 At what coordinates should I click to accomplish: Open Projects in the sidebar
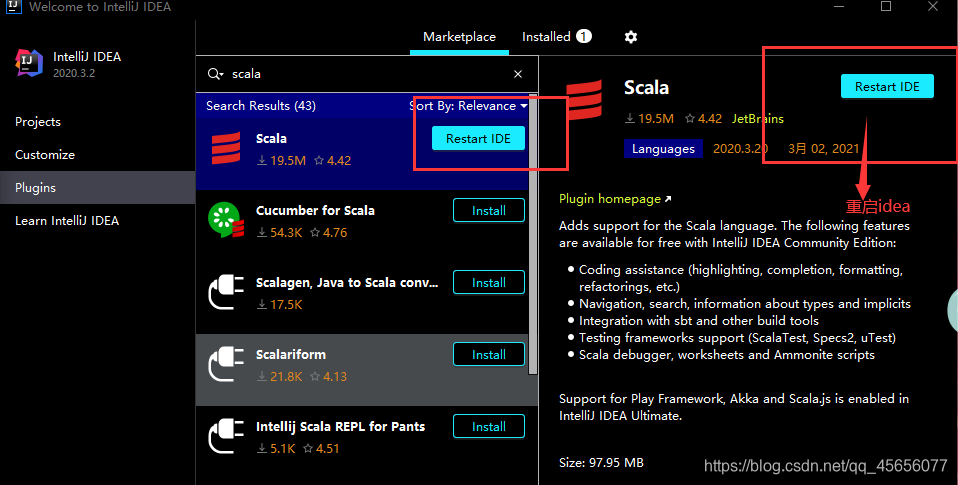point(38,122)
